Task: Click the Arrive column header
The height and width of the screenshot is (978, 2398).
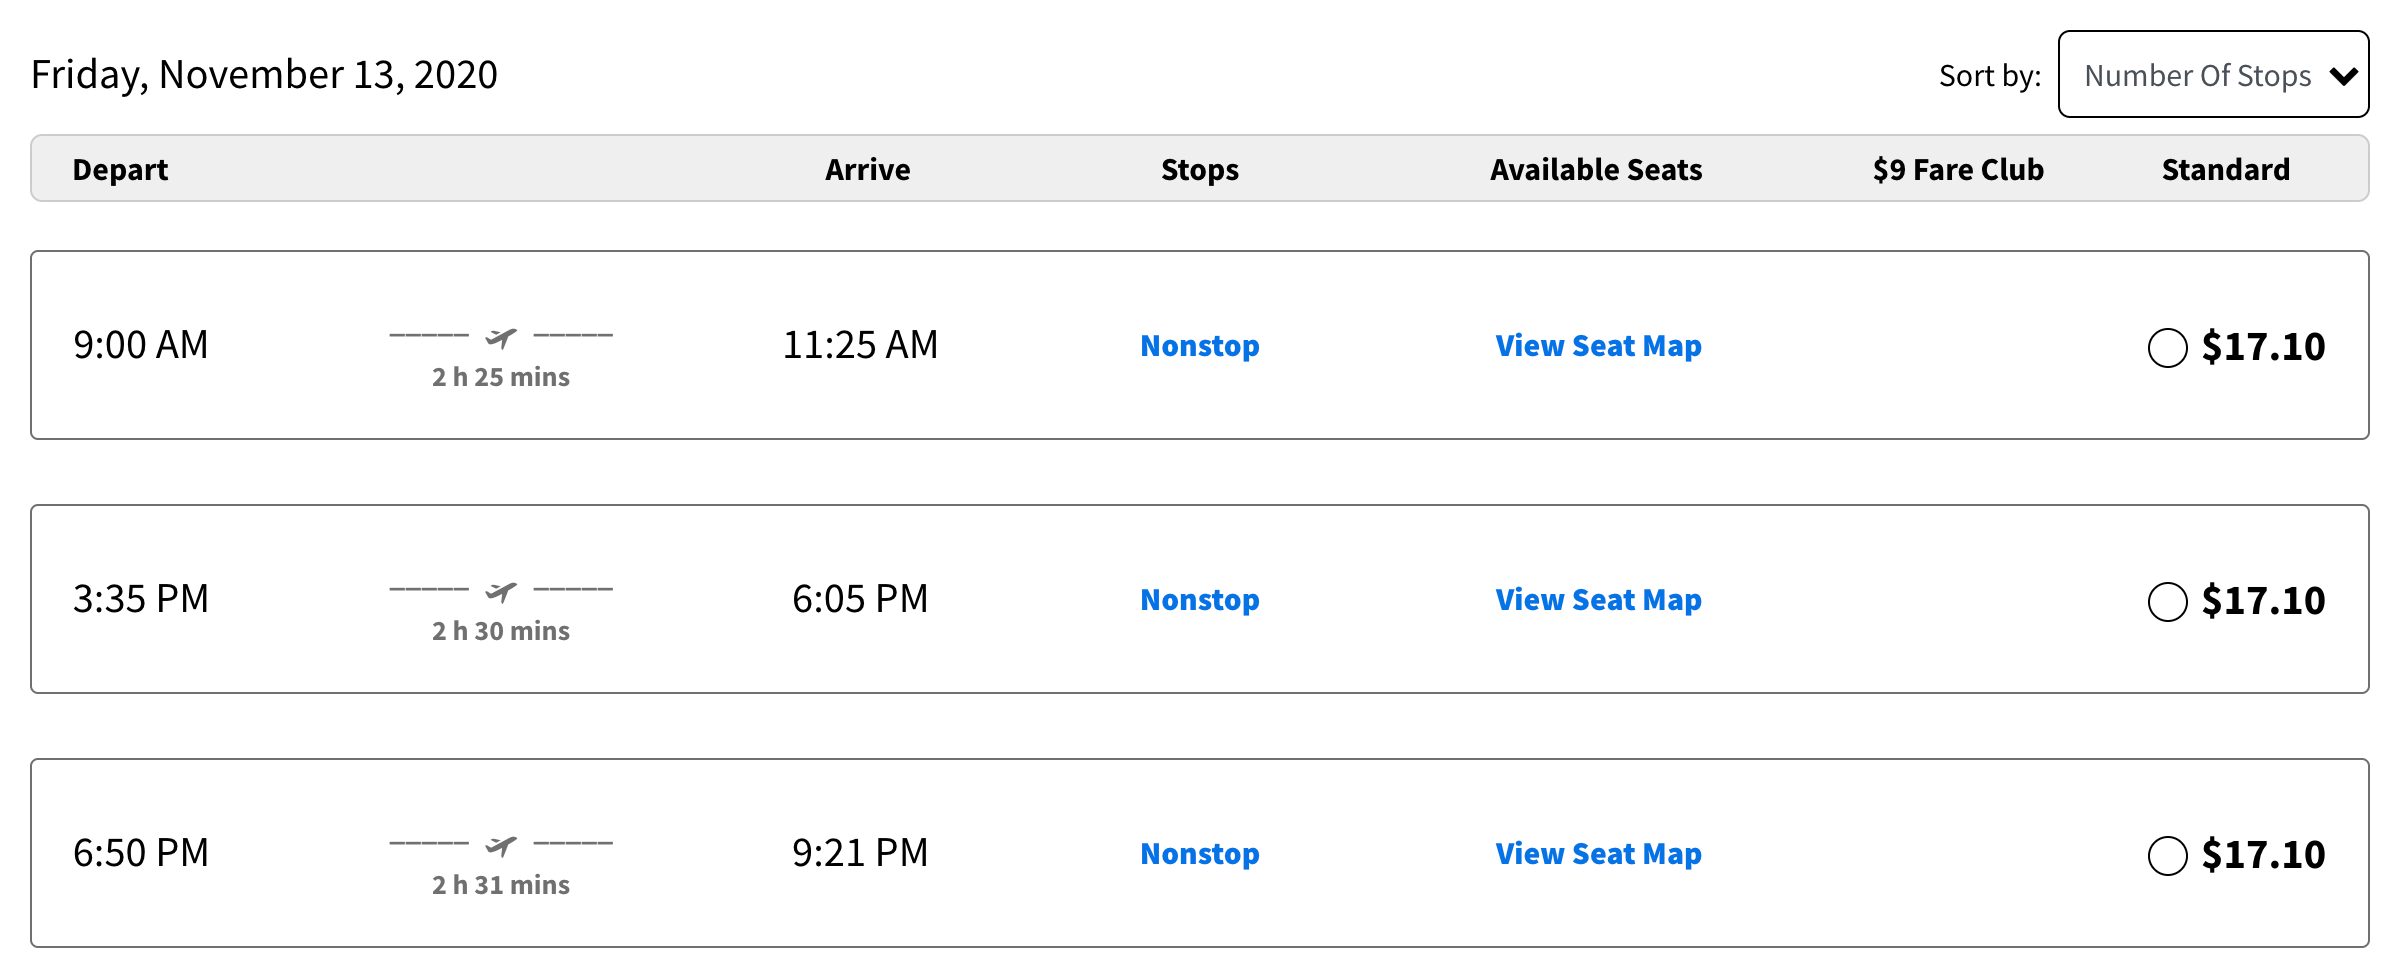Action: [x=866, y=169]
